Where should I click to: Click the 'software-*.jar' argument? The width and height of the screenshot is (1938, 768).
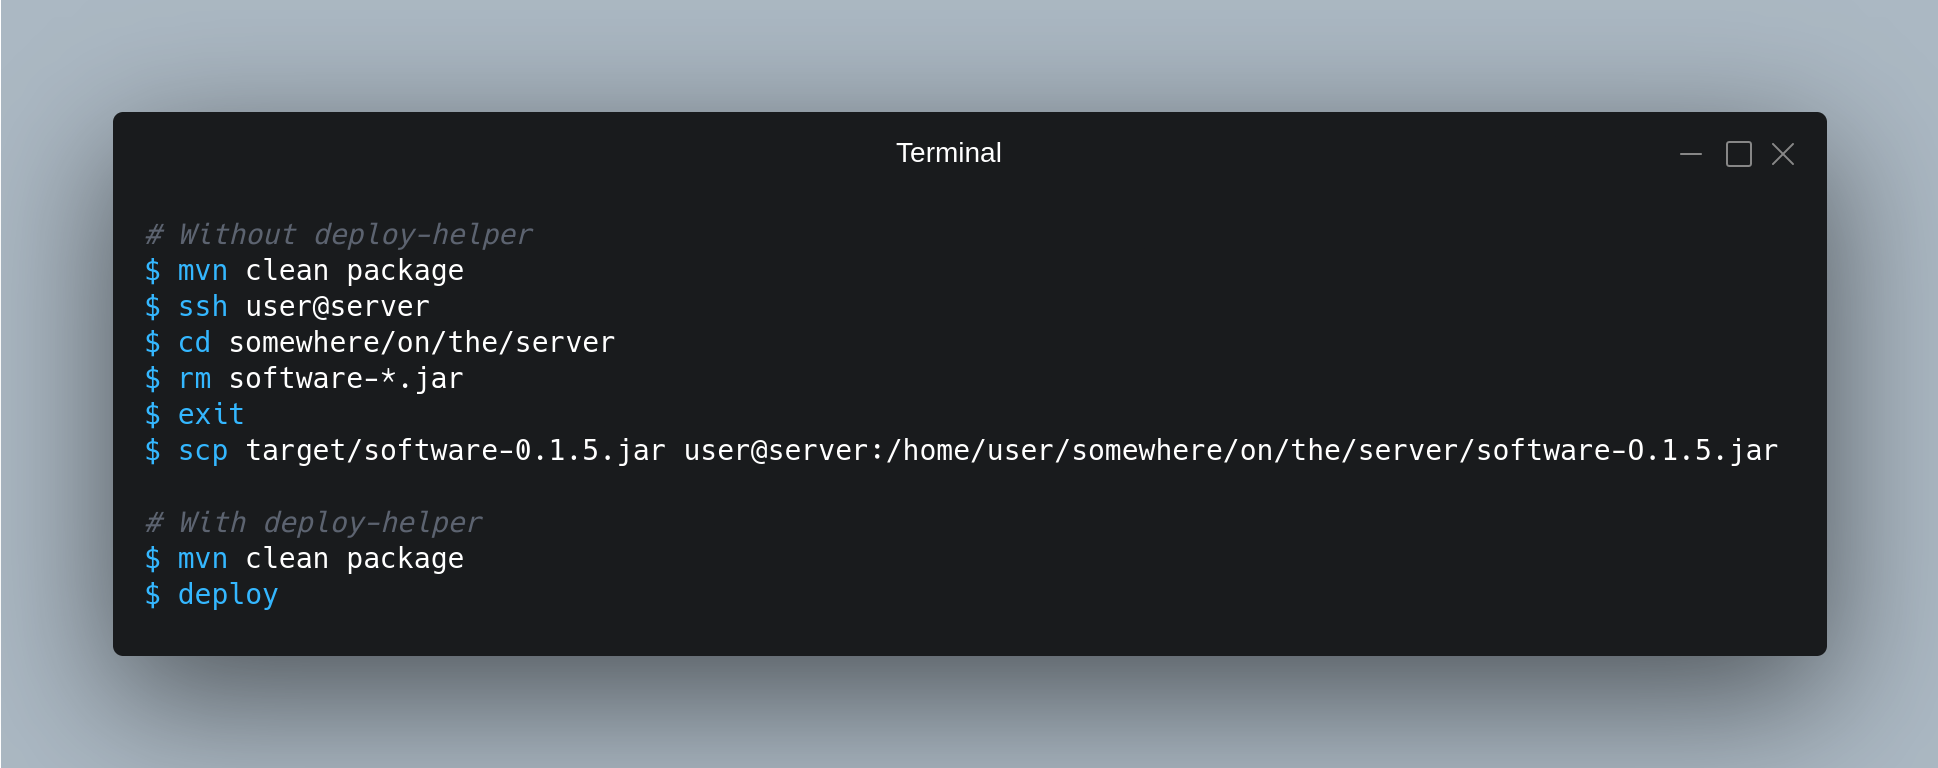point(346,379)
